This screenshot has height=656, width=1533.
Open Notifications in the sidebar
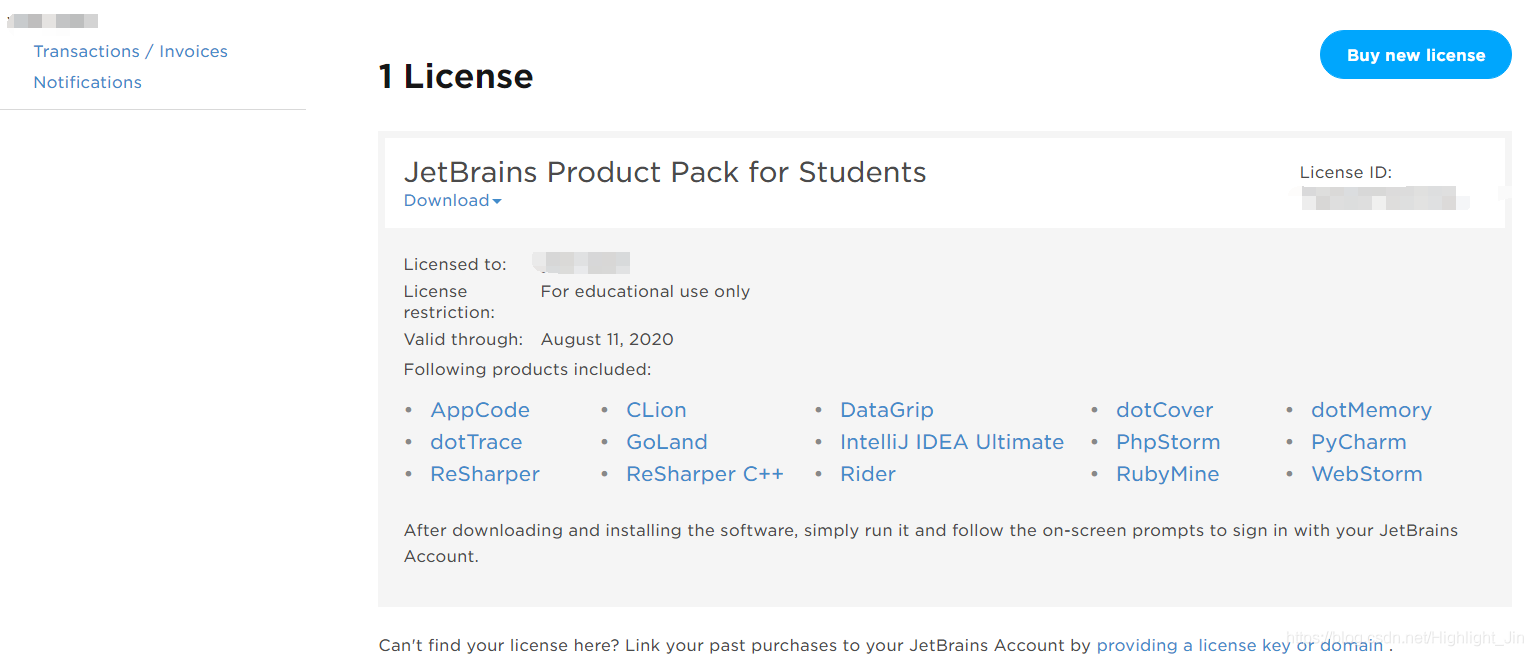tap(87, 82)
